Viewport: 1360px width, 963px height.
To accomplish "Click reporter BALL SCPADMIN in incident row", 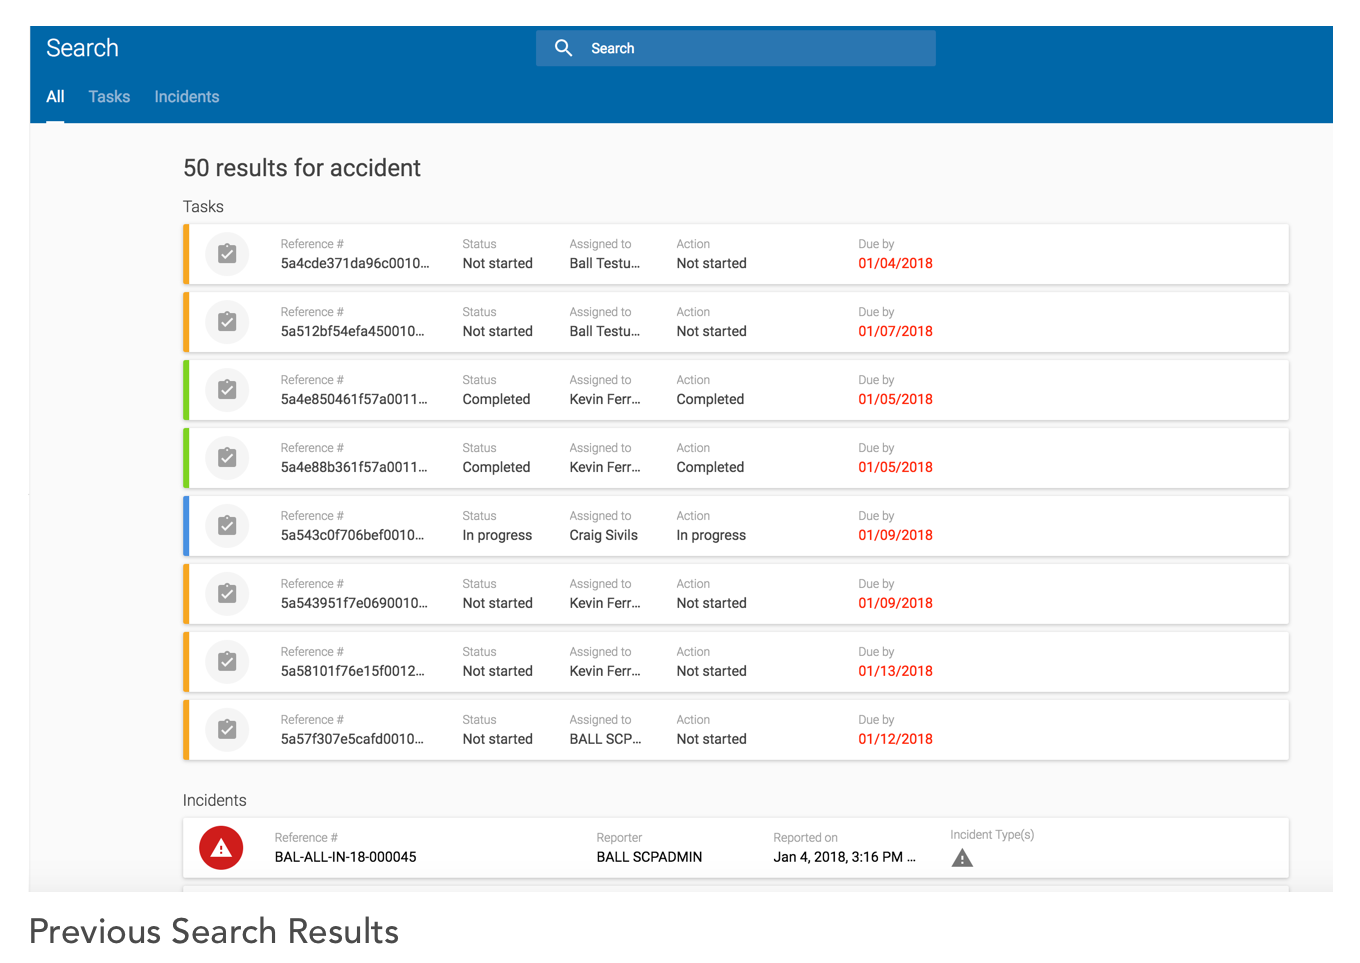I will pos(649,857).
